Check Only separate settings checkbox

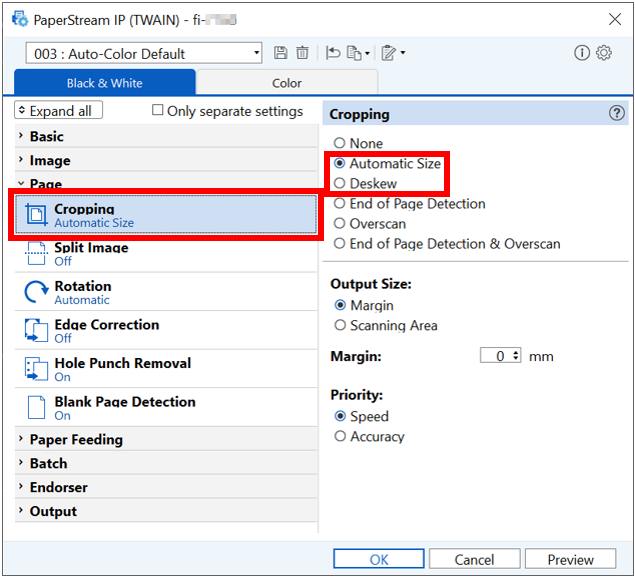tap(157, 110)
